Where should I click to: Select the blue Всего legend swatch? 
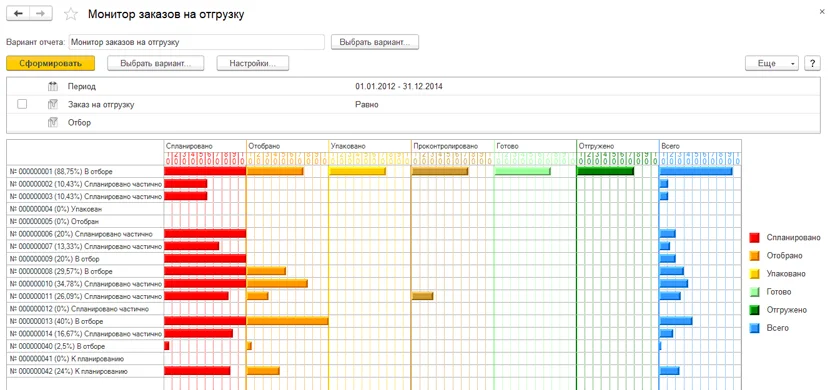(x=755, y=328)
